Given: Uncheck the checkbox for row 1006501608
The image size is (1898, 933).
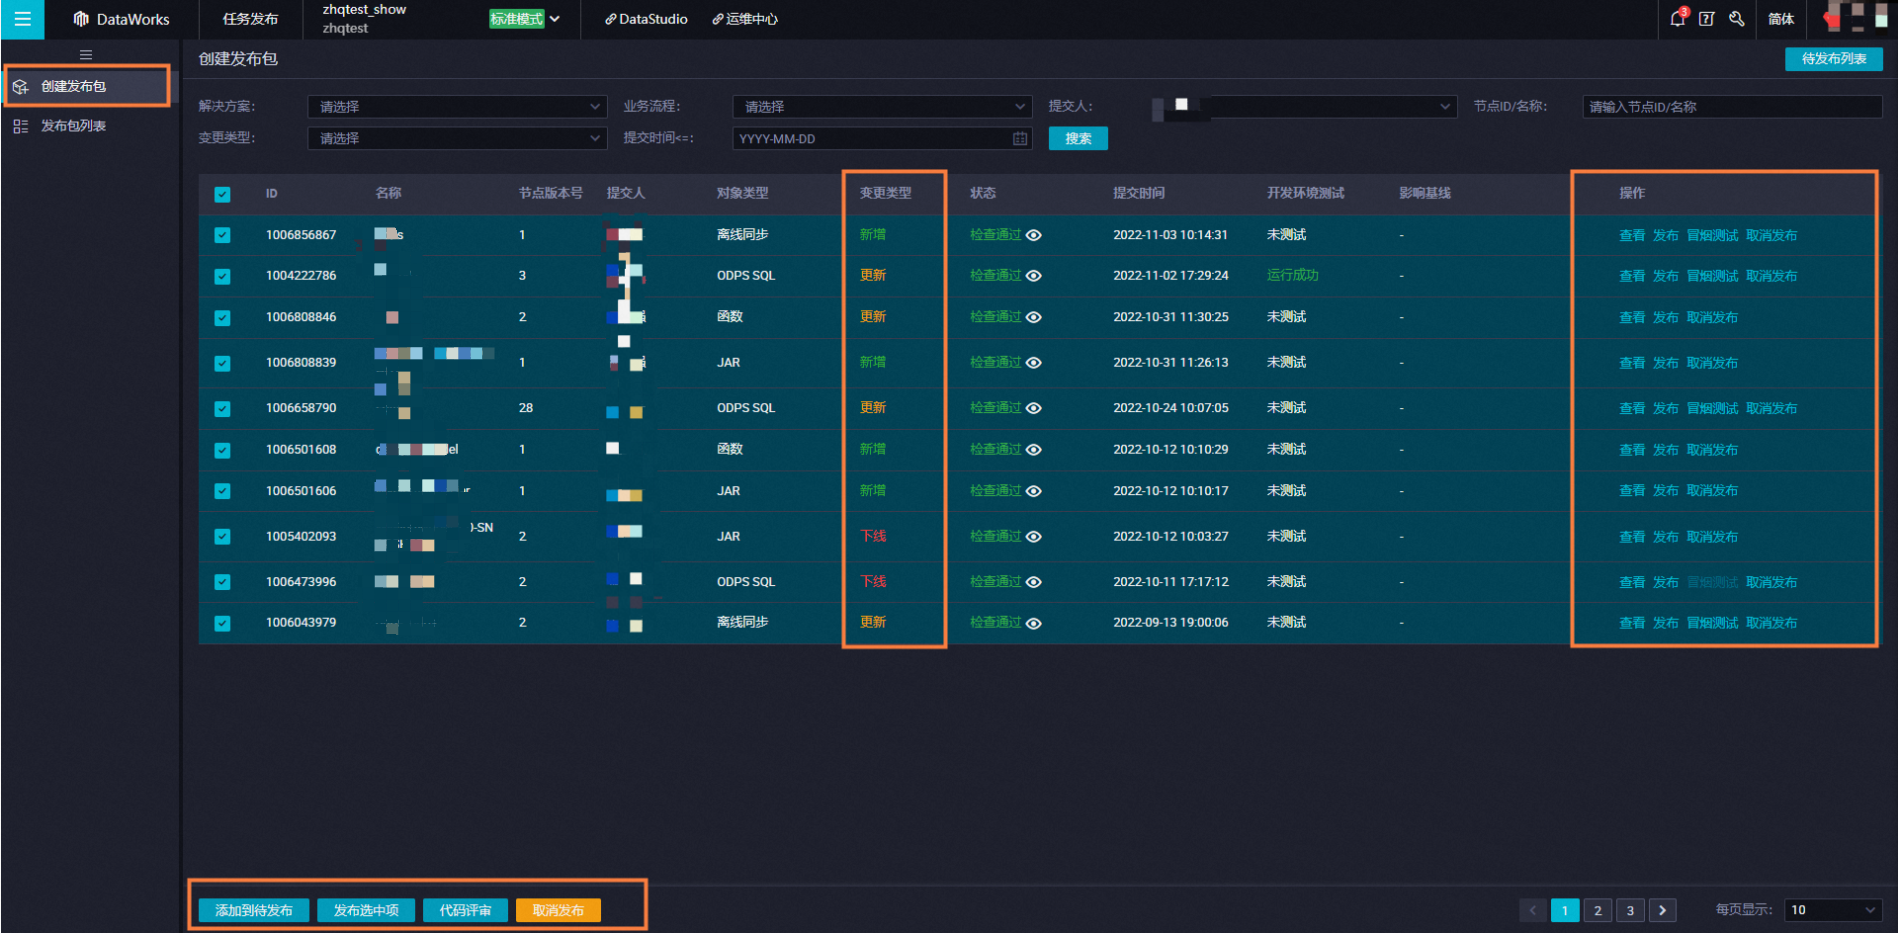Looking at the screenshot, I should pos(222,450).
